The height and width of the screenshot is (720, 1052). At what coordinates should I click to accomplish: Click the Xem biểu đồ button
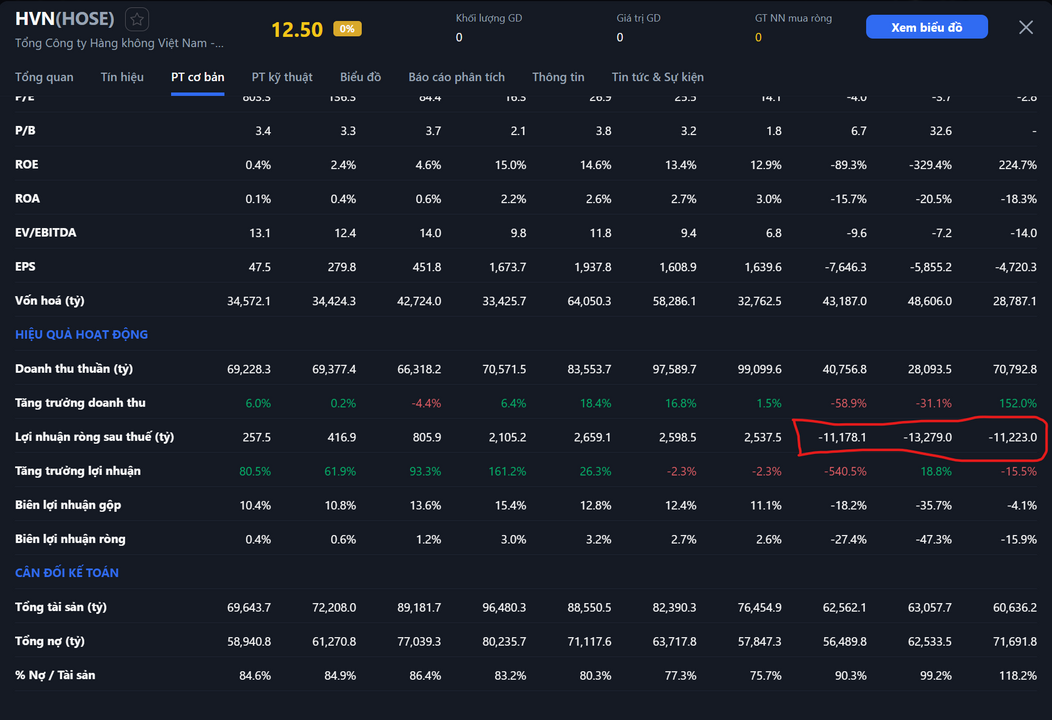point(926,27)
